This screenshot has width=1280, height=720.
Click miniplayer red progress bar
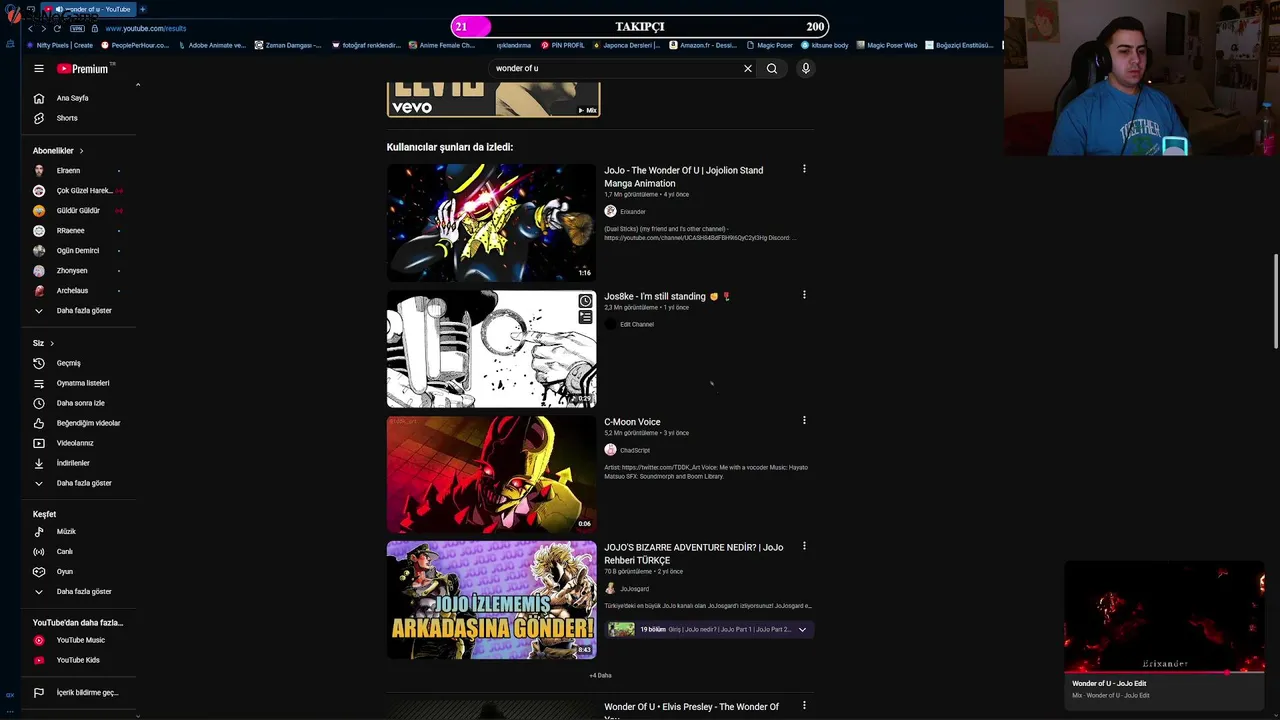[1164, 673]
